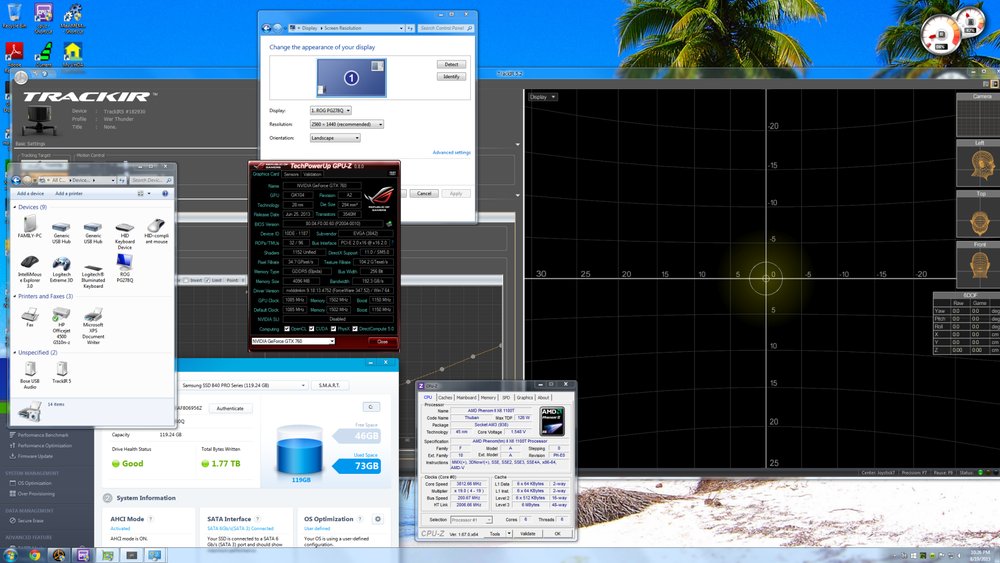1000x563 pixels.
Task: Click the SATA Interface help question mark
Action: tap(258, 519)
